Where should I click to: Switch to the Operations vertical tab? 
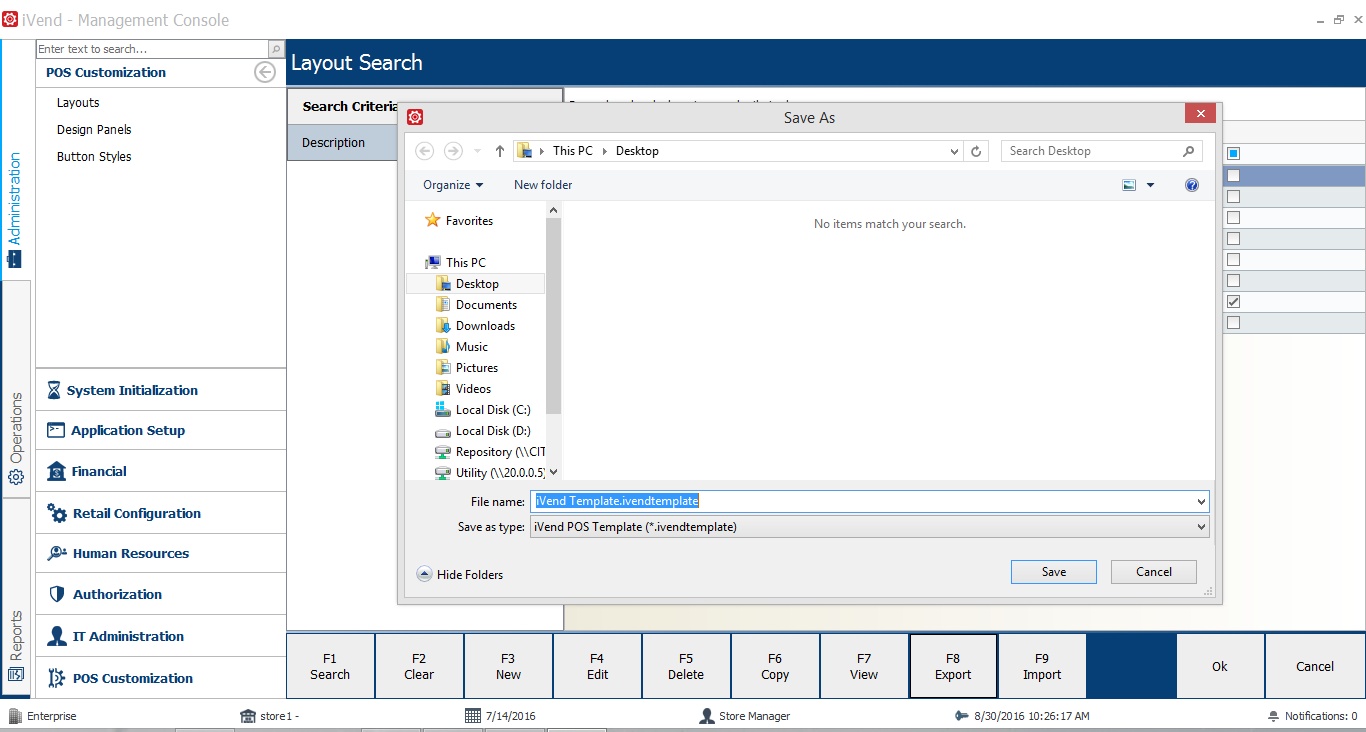[16, 439]
